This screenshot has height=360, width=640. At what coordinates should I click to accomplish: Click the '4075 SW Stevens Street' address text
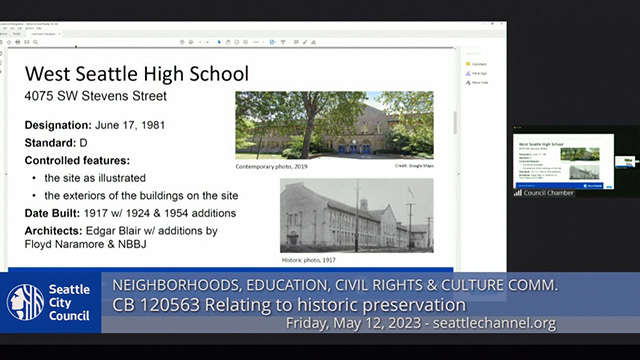96,96
